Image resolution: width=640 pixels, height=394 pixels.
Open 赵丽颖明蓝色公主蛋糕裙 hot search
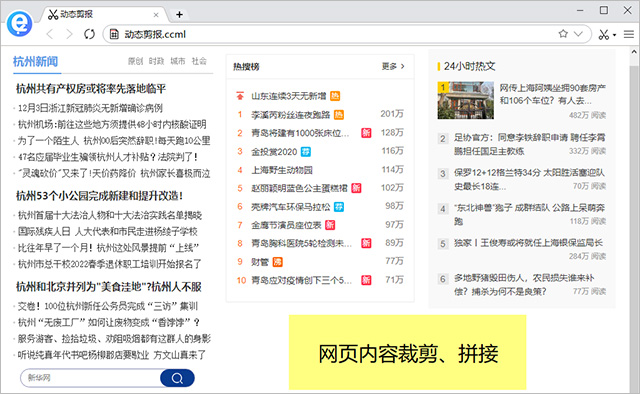299,188
